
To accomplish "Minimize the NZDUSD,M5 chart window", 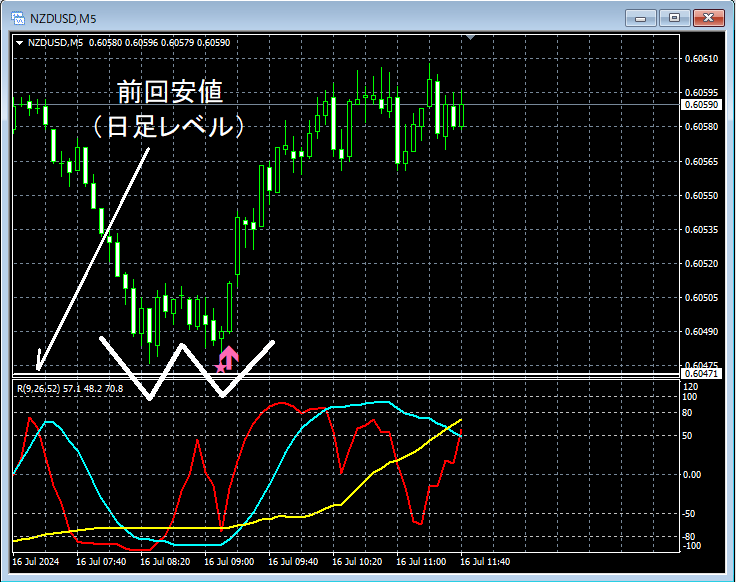I will (640, 18).
